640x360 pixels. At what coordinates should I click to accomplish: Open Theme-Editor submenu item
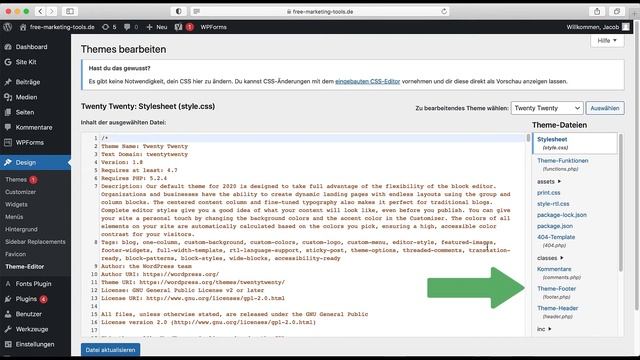[x=24, y=267]
